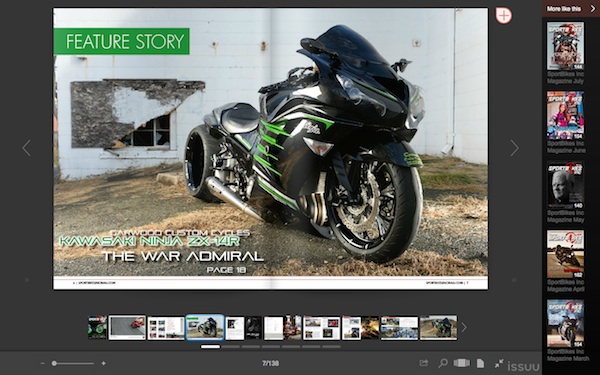Image resolution: width=600 pixels, height=375 pixels.
Task: Select the red motorcycle track page thumbnail
Action: [127, 328]
